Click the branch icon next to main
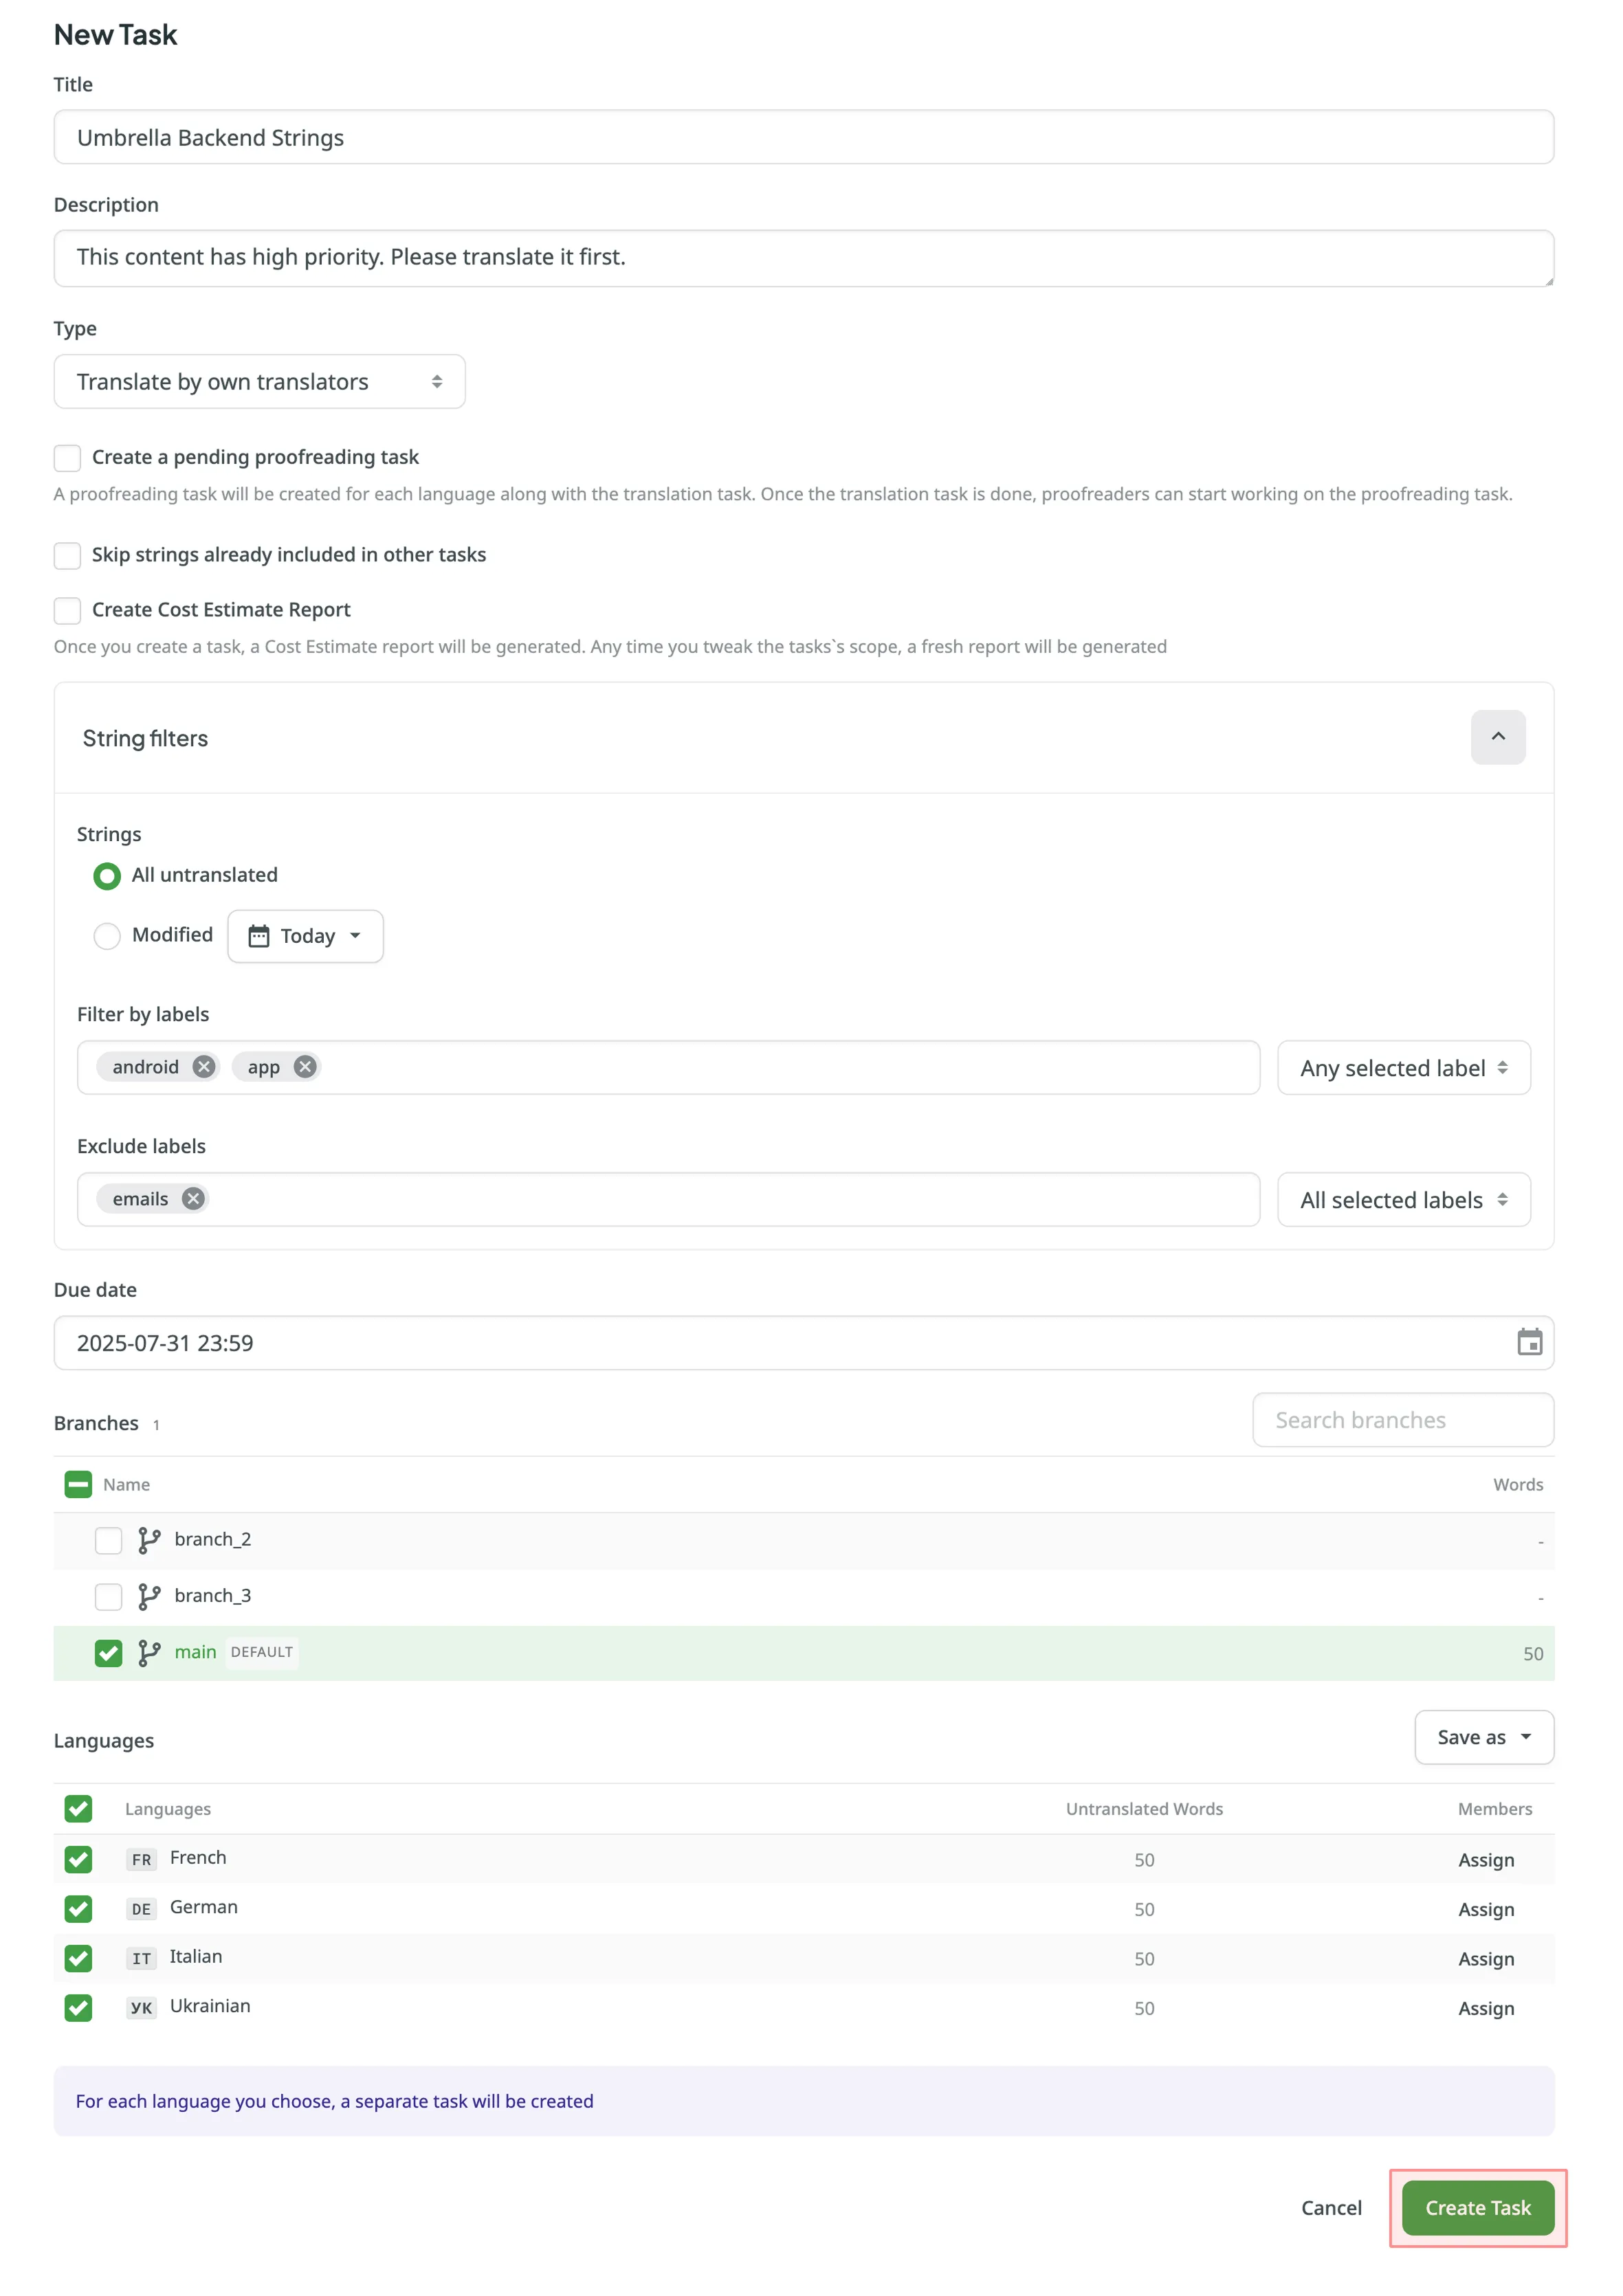Viewport: 1623px width, 2296px height. point(150,1652)
